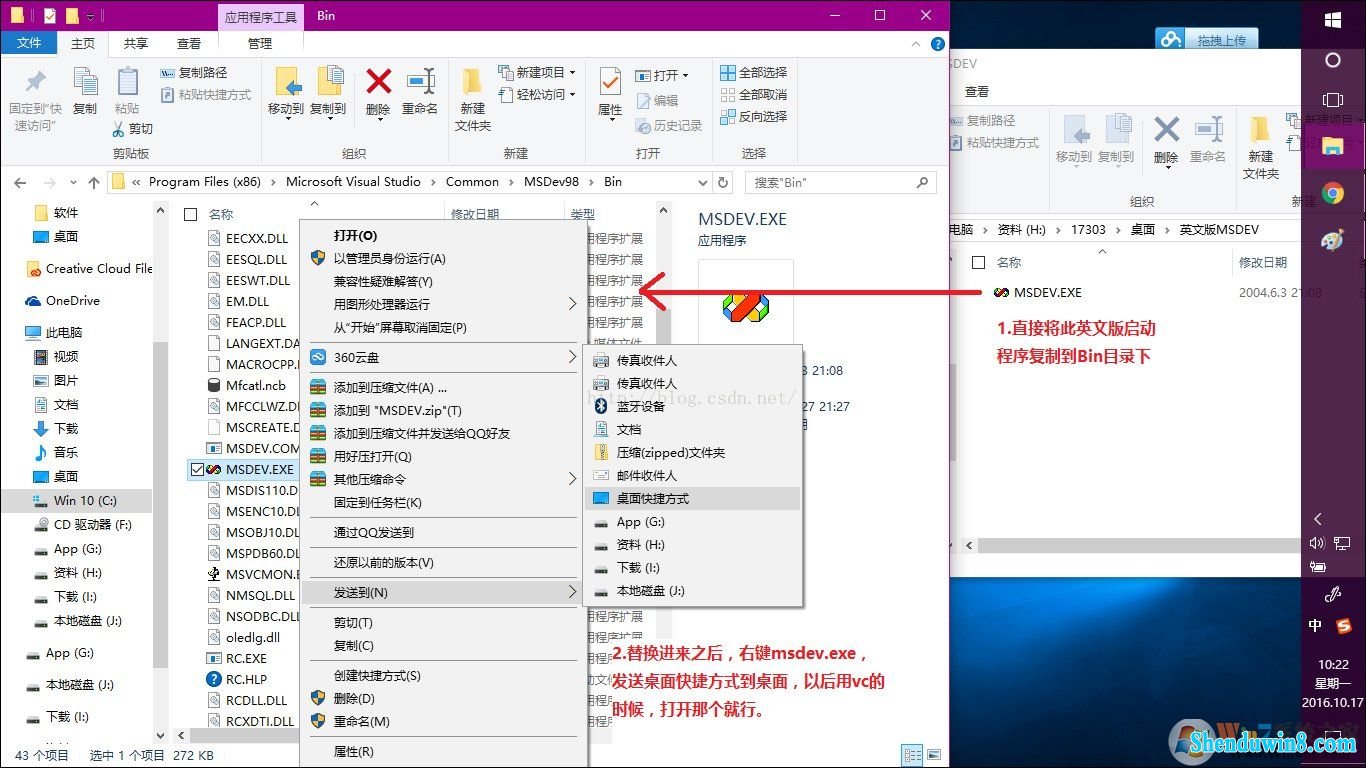Screen dimensions: 1366x768
Task: Click the volume speaker tray icon
Action: [1317, 543]
